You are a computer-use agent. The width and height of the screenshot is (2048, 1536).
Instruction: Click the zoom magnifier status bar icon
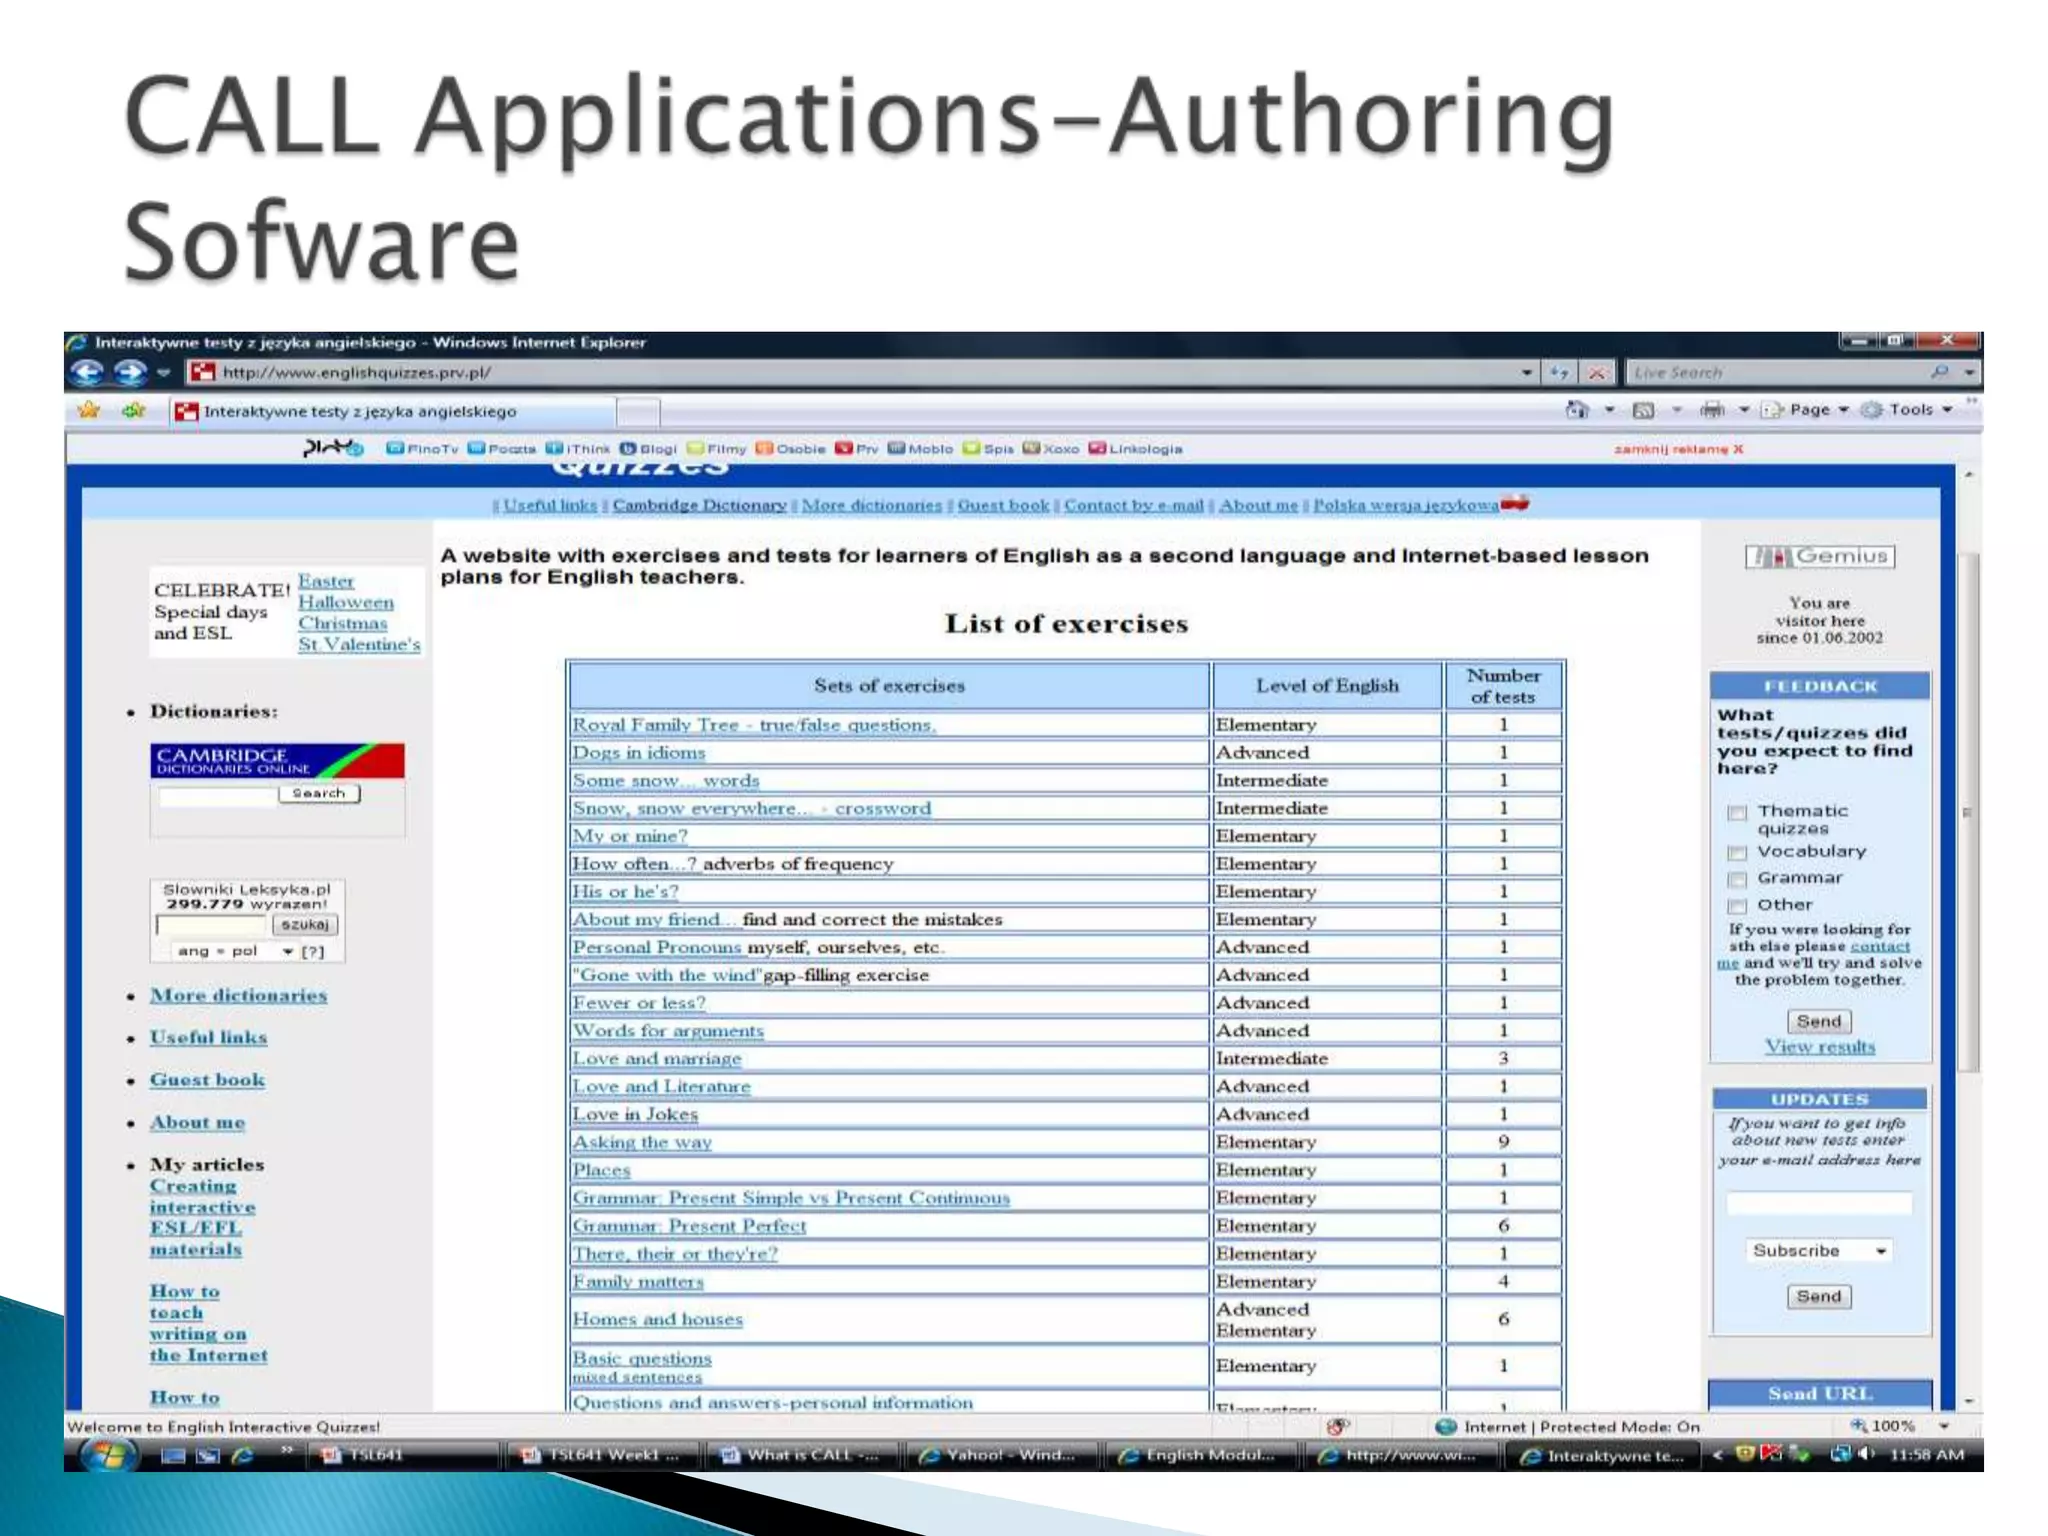point(1859,1426)
